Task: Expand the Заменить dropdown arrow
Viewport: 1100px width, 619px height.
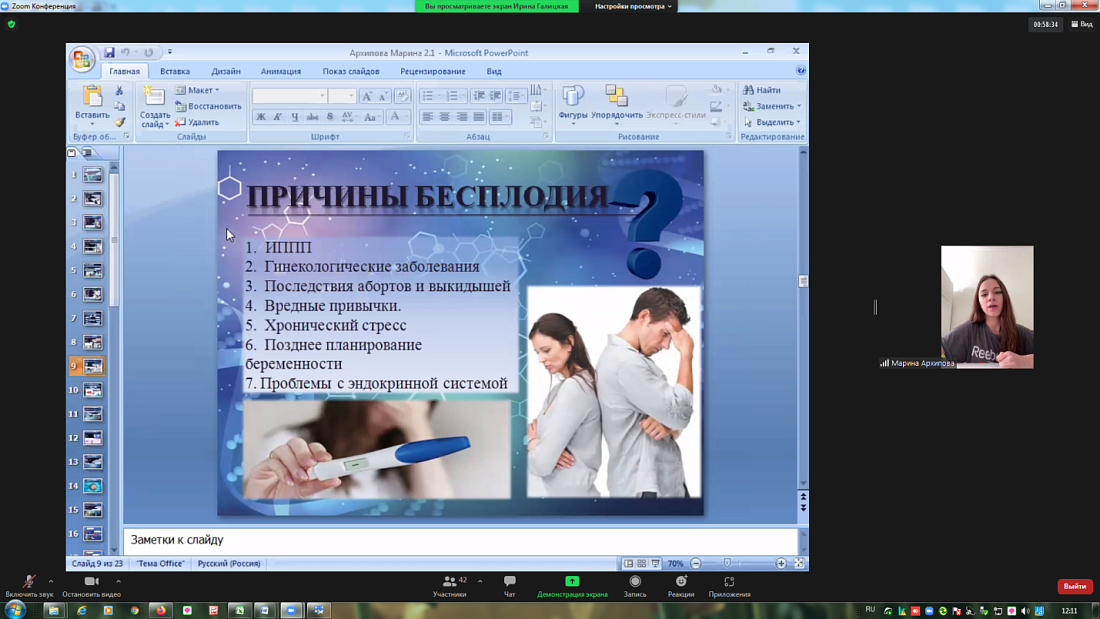Action: (x=799, y=105)
